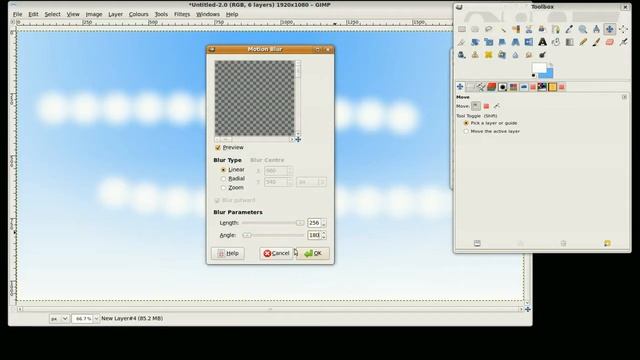This screenshot has width=640, height=360.
Task: Select the Perspective tool
Action: tap(516, 42)
